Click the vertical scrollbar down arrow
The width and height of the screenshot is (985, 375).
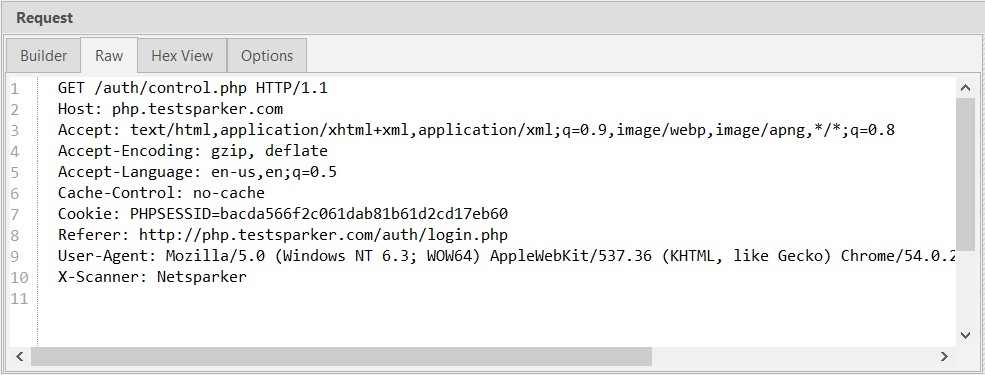(966, 336)
